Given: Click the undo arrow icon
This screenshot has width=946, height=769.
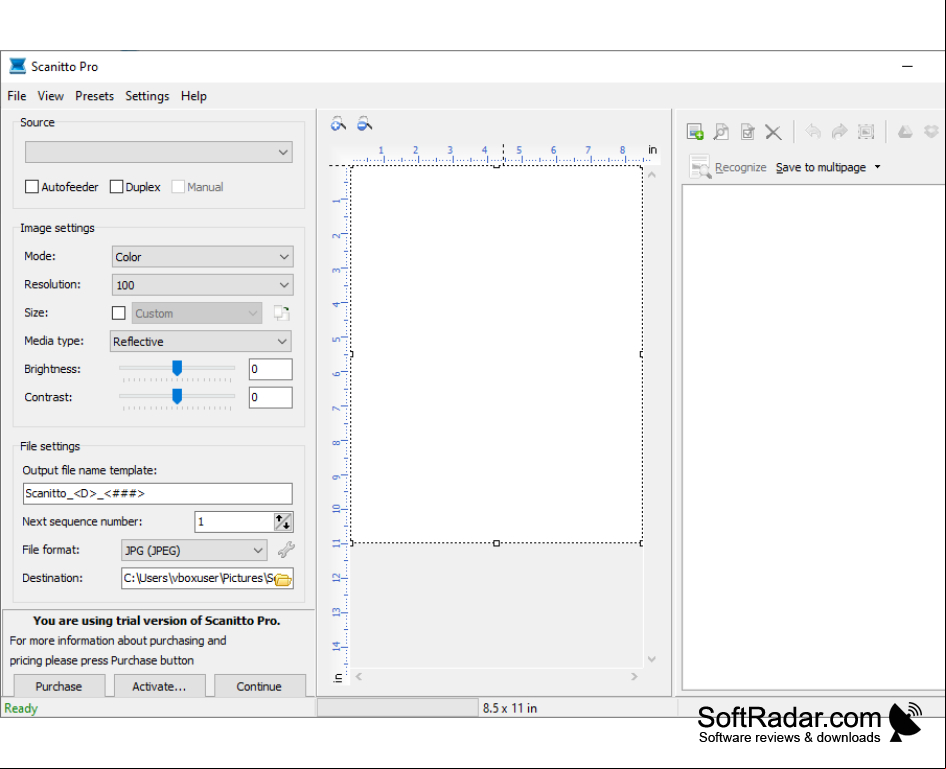Looking at the screenshot, I should click(x=813, y=131).
